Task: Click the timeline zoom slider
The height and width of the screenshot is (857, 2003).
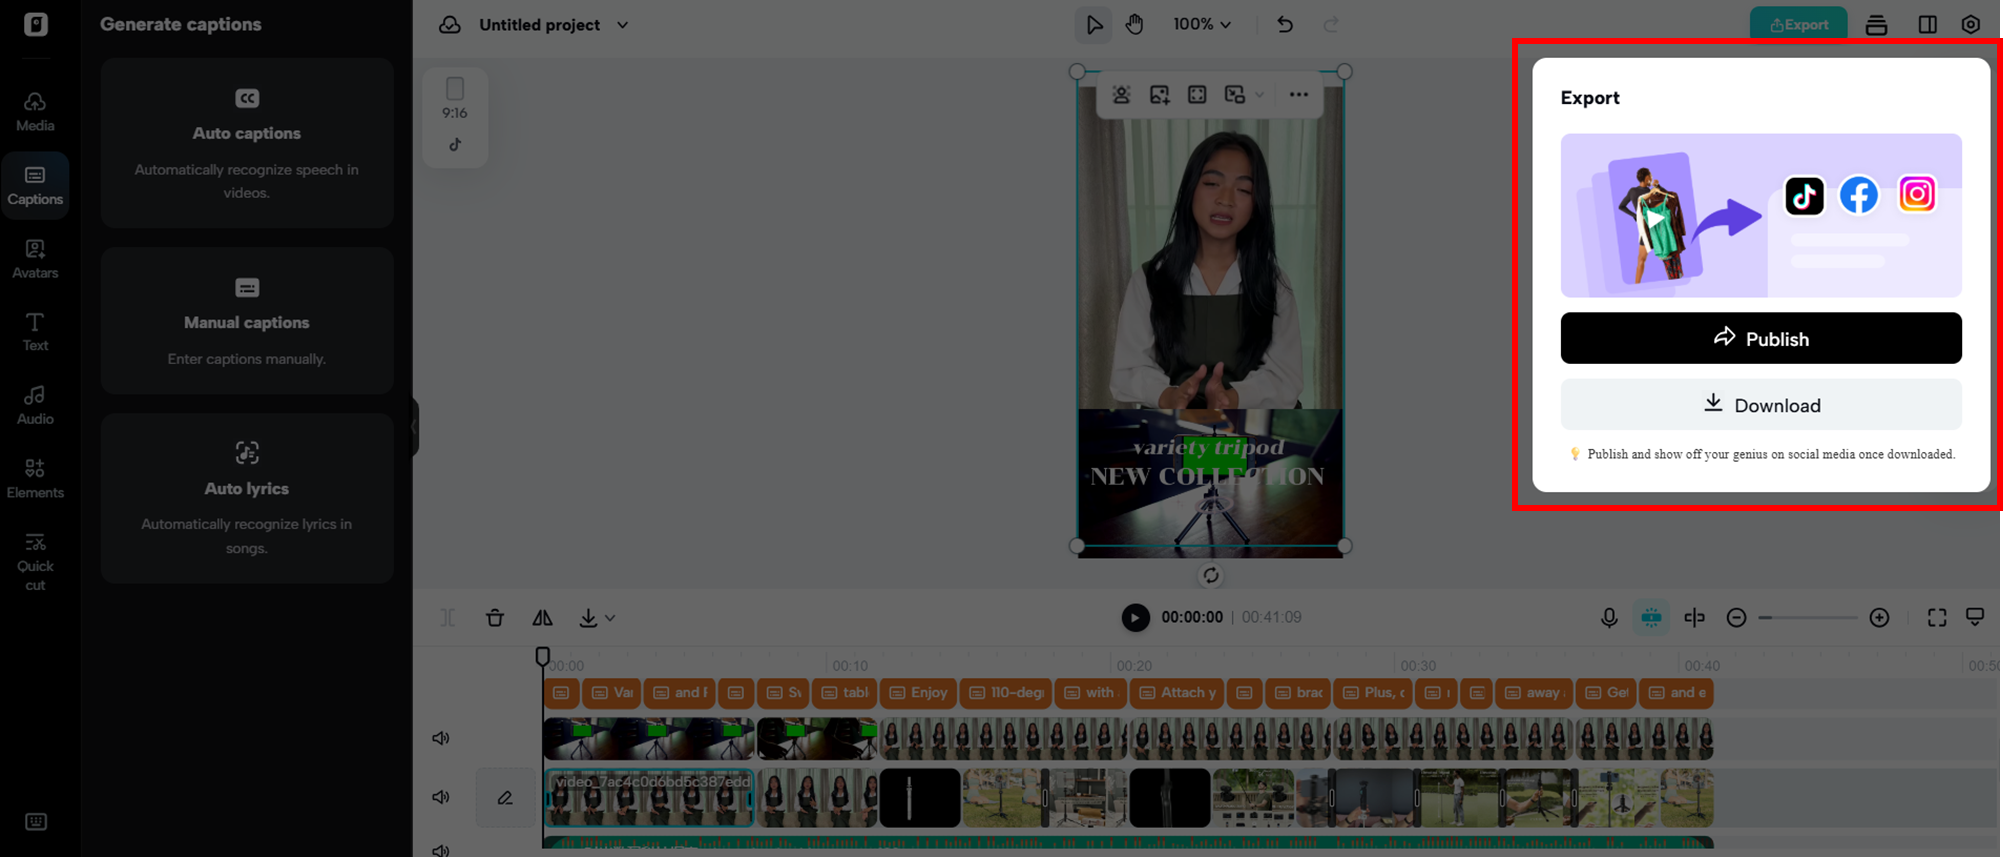Action: pyautogui.click(x=1807, y=618)
